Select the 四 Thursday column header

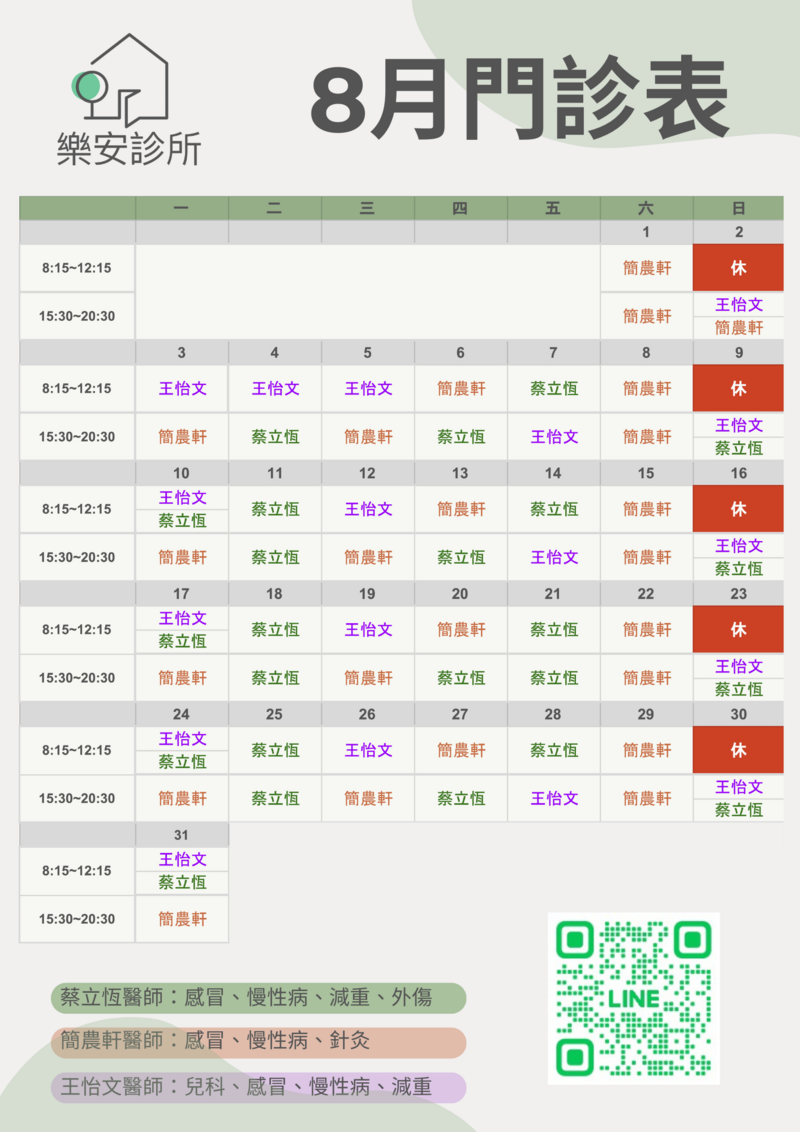click(461, 208)
